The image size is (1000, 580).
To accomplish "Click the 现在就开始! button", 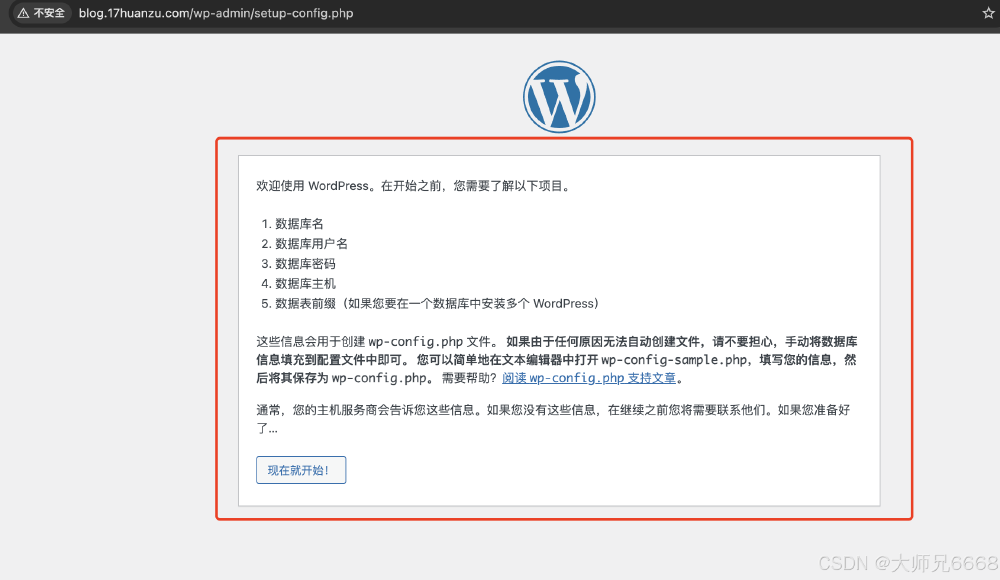I will (301, 470).
